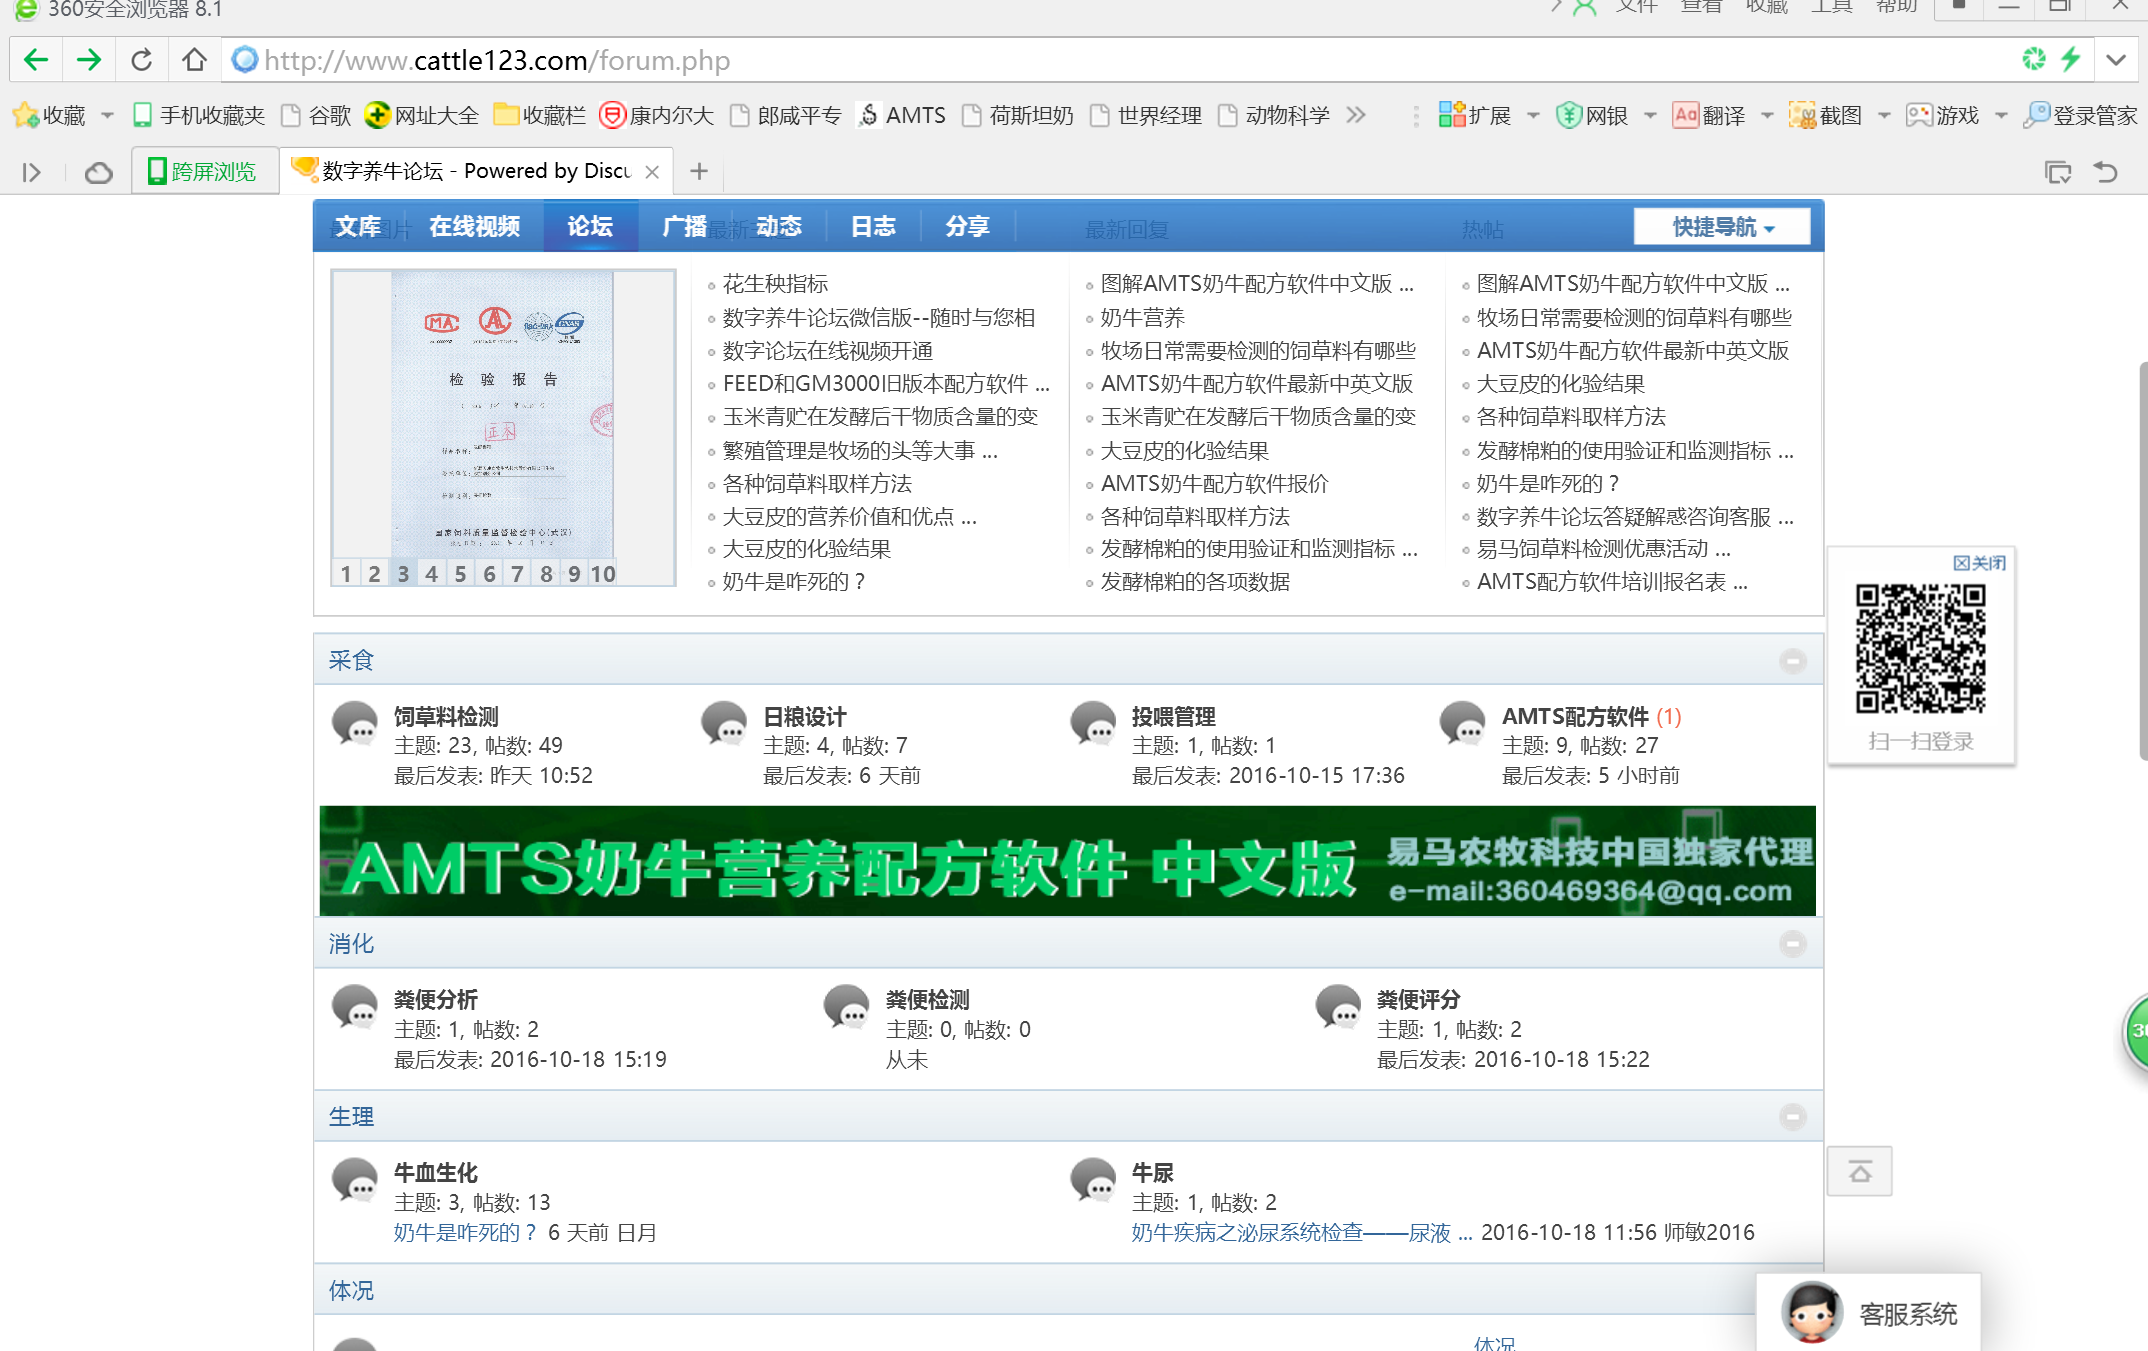Show more bookmarks with the double chevron

pos(1356,115)
